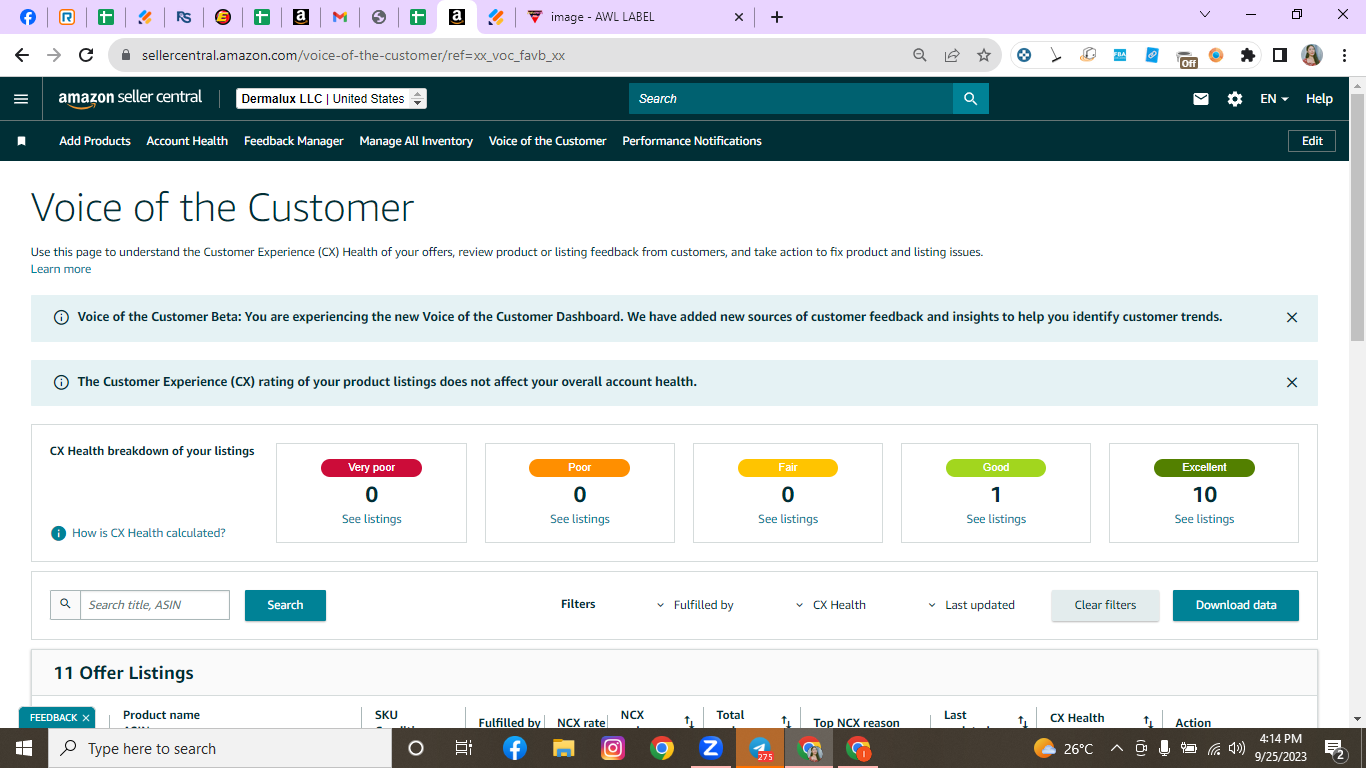Sort listings by Last updated column arrows

coord(1022,721)
